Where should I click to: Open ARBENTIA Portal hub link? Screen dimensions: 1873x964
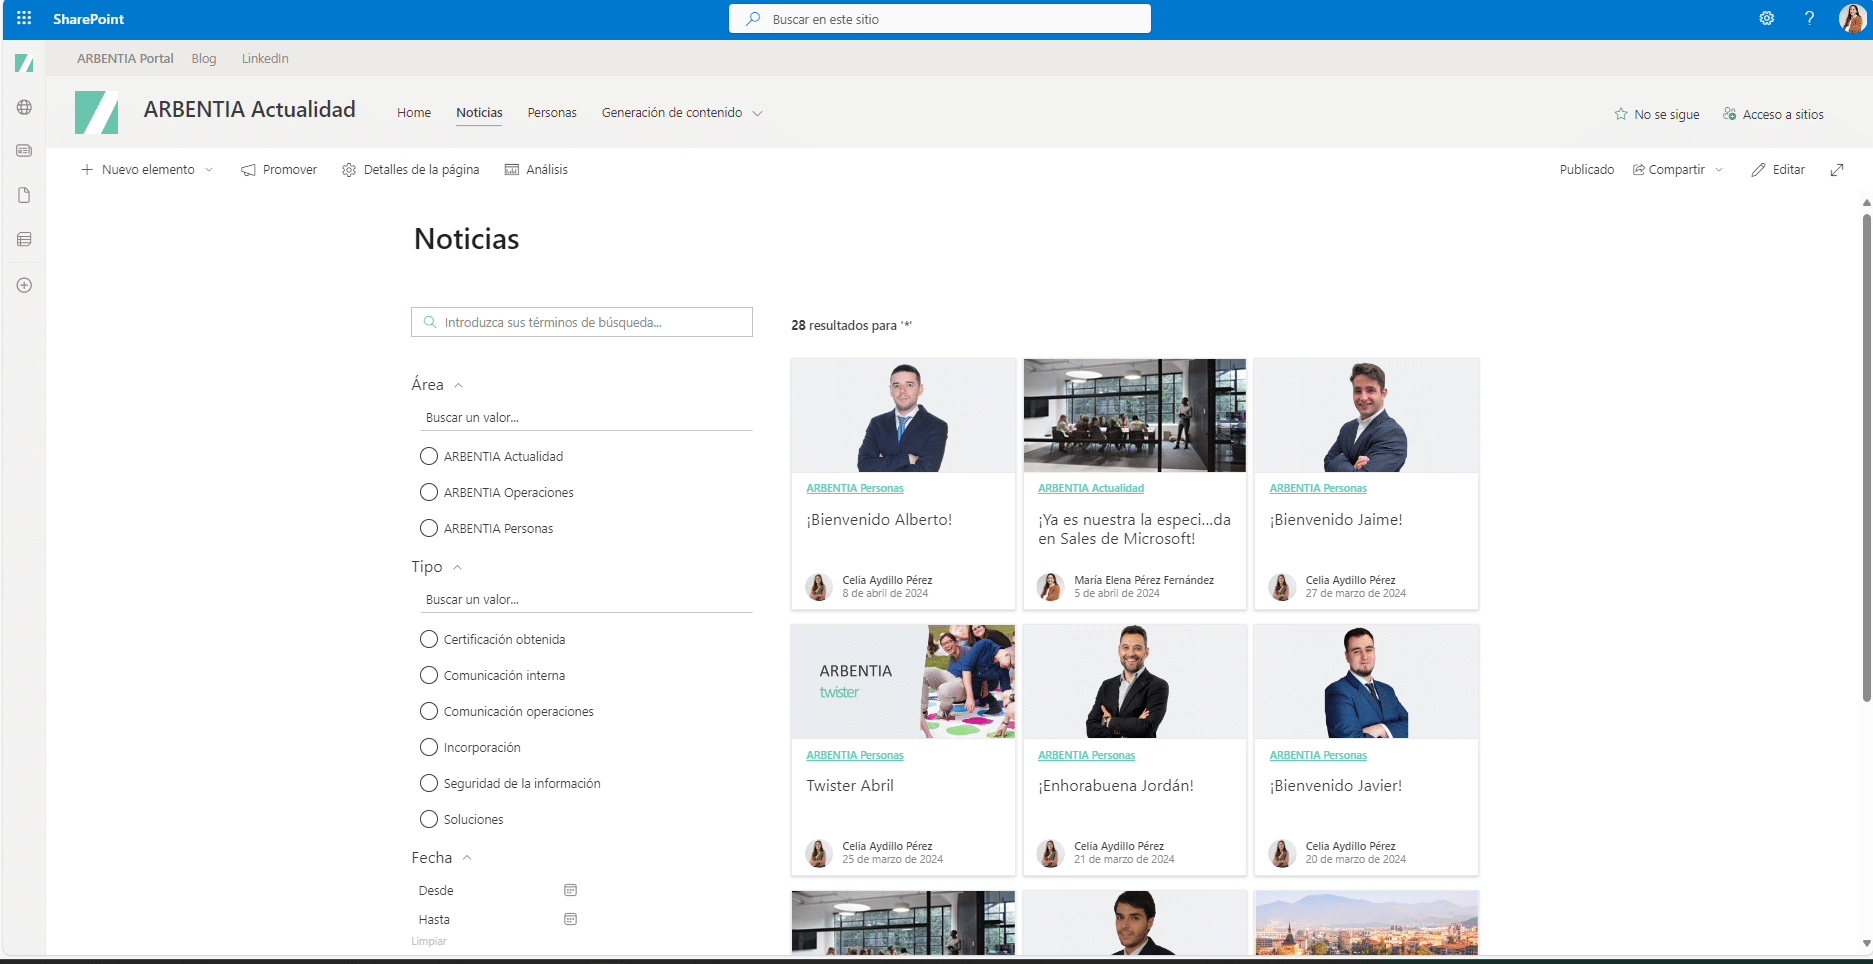(x=125, y=59)
